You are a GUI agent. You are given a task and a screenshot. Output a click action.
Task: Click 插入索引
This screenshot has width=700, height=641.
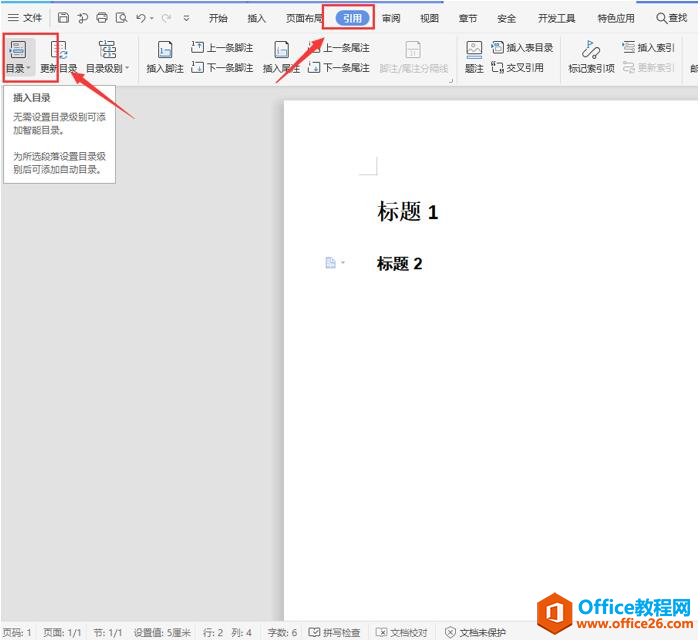[648, 47]
